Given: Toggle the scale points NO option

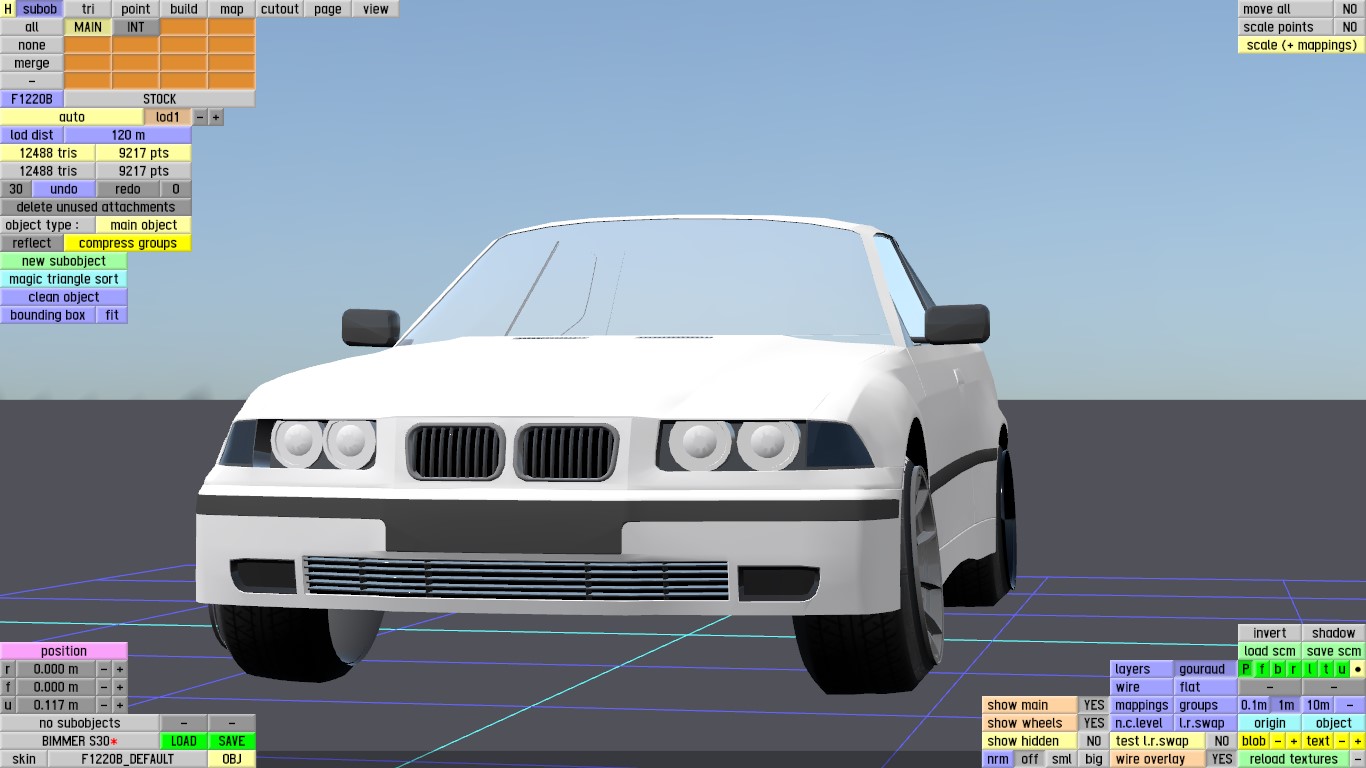Looking at the screenshot, I should (x=1350, y=27).
